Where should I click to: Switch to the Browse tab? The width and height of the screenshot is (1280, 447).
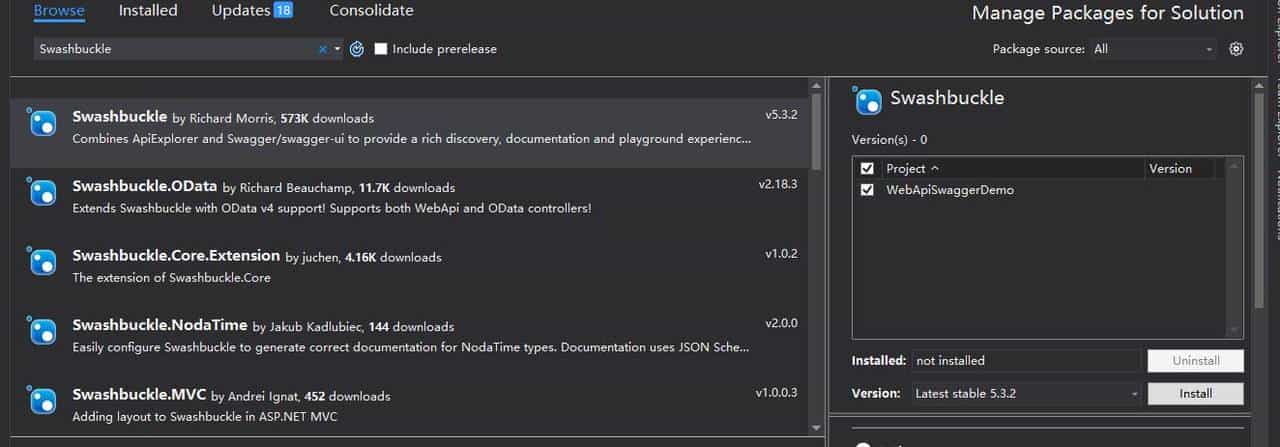point(59,11)
